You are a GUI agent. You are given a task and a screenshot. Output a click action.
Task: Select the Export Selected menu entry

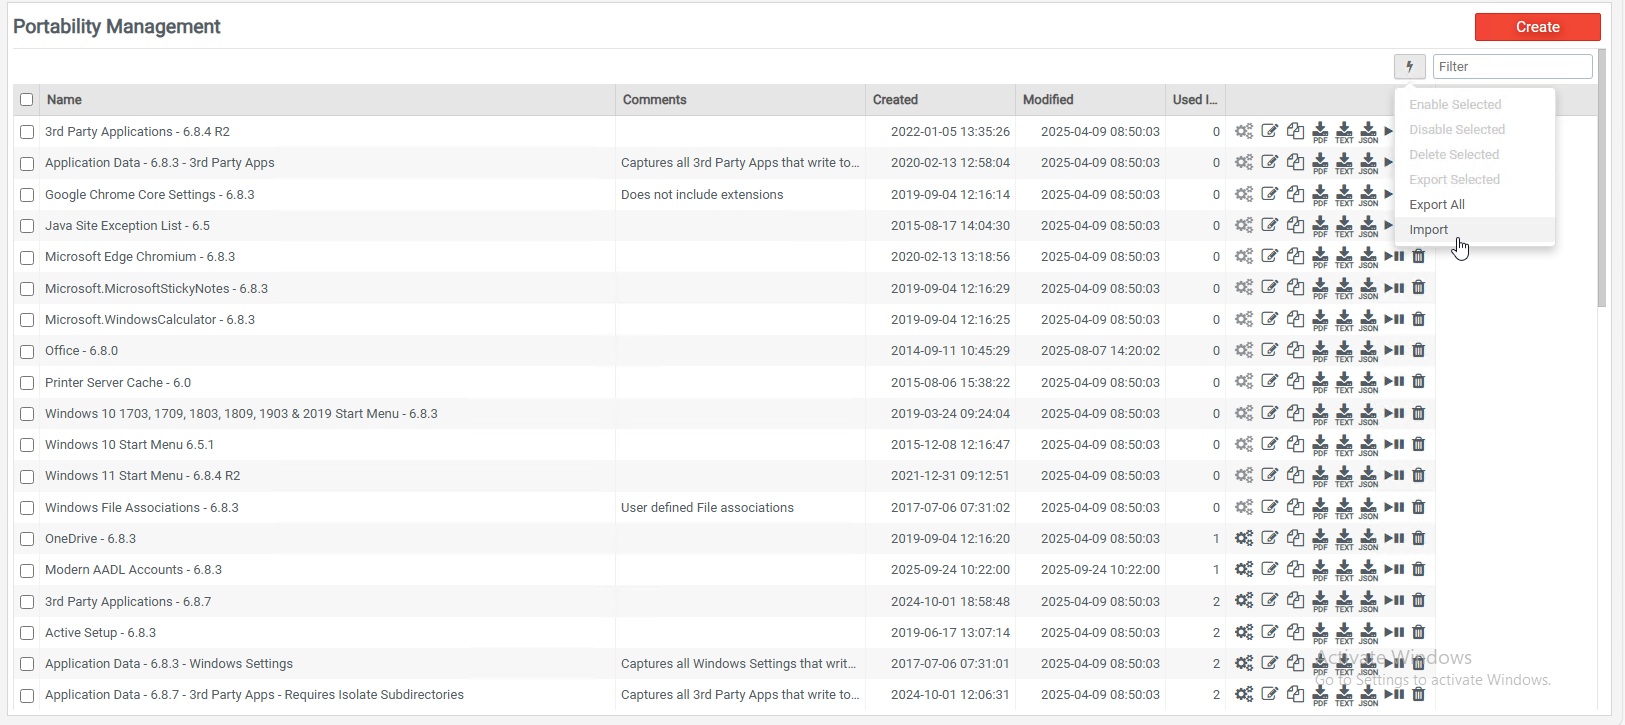[1474, 180]
